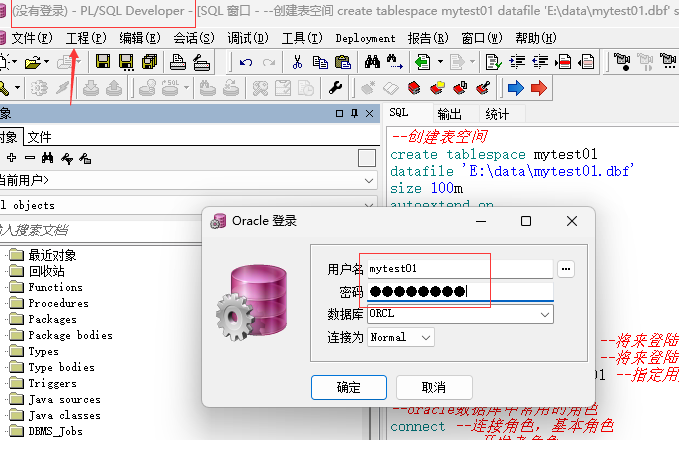Select the Triggers folder

(52, 383)
